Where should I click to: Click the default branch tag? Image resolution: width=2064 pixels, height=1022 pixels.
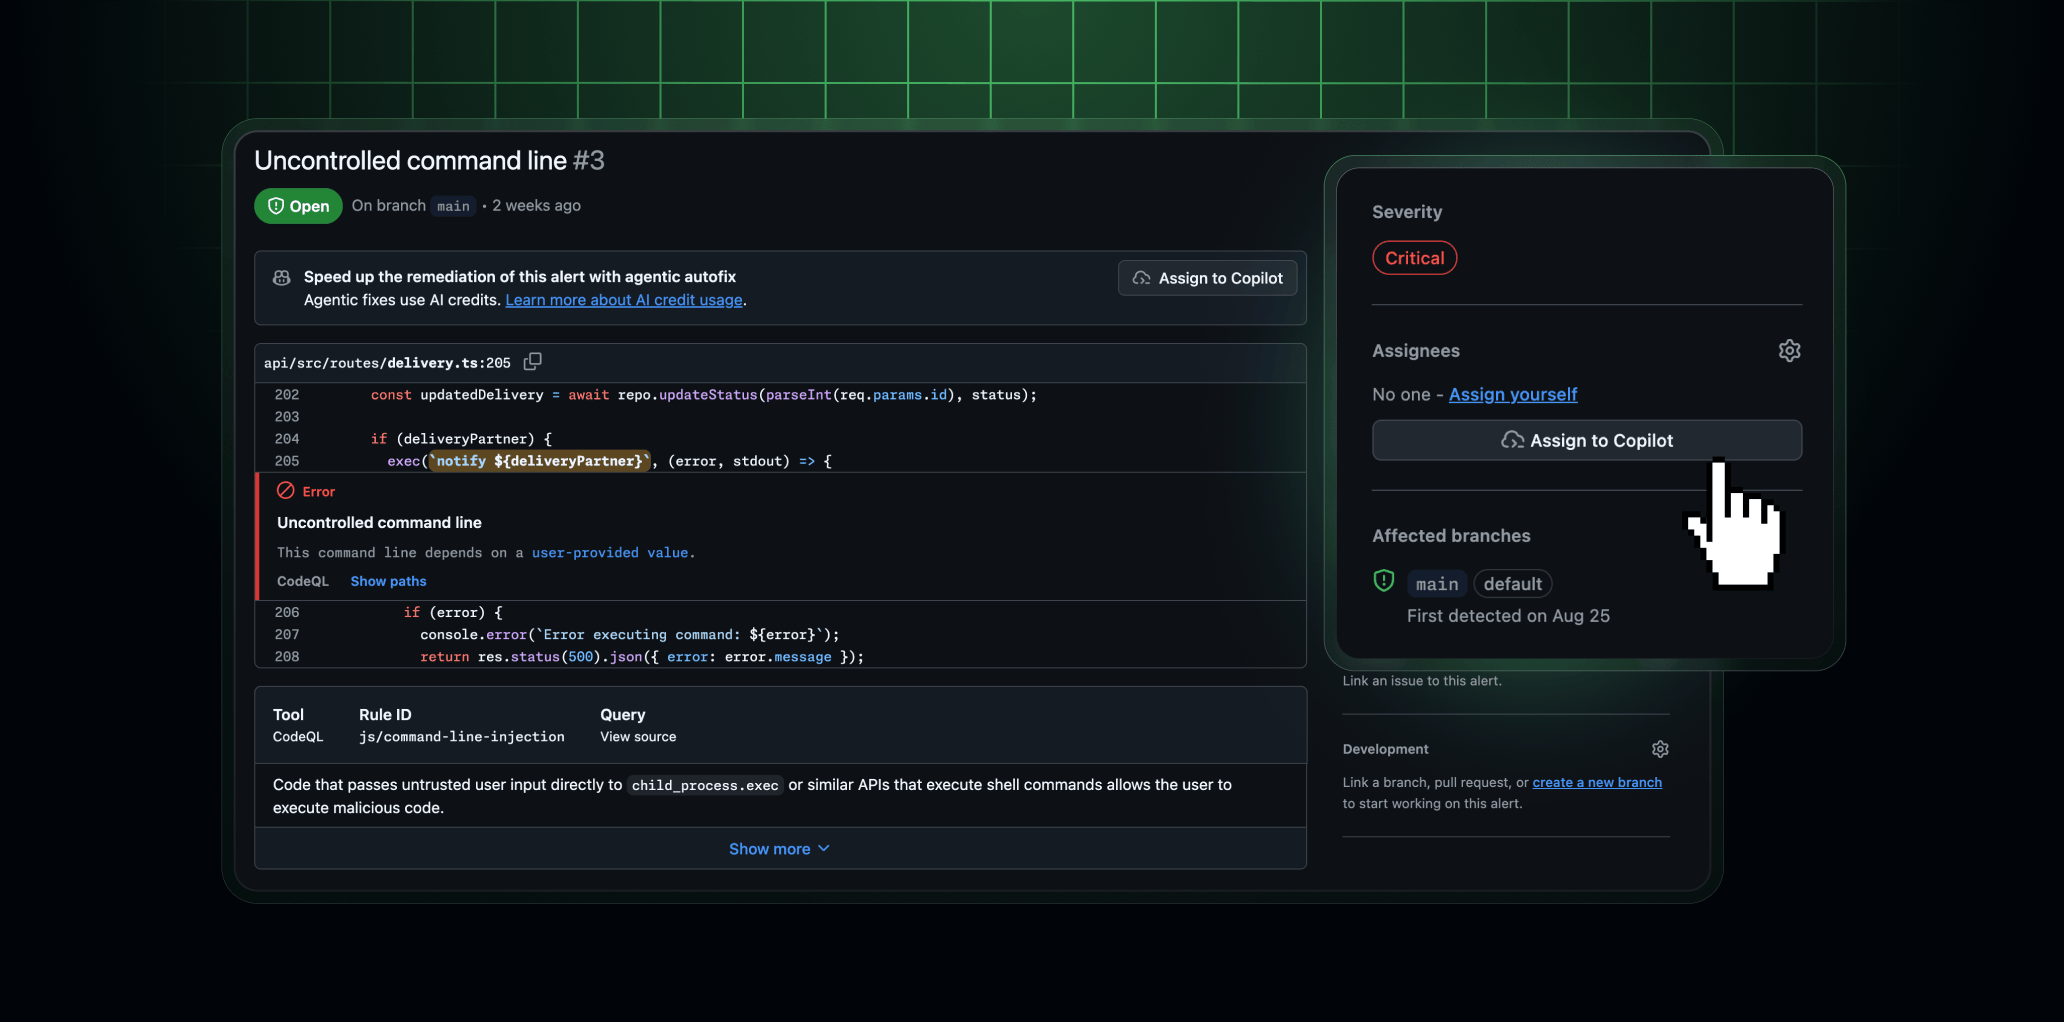click(x=1513, y=584)
